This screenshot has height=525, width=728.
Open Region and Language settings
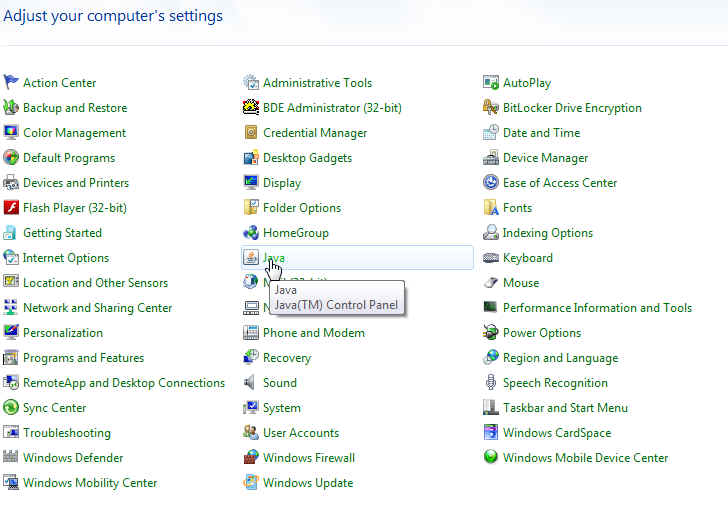pos(560,358)
